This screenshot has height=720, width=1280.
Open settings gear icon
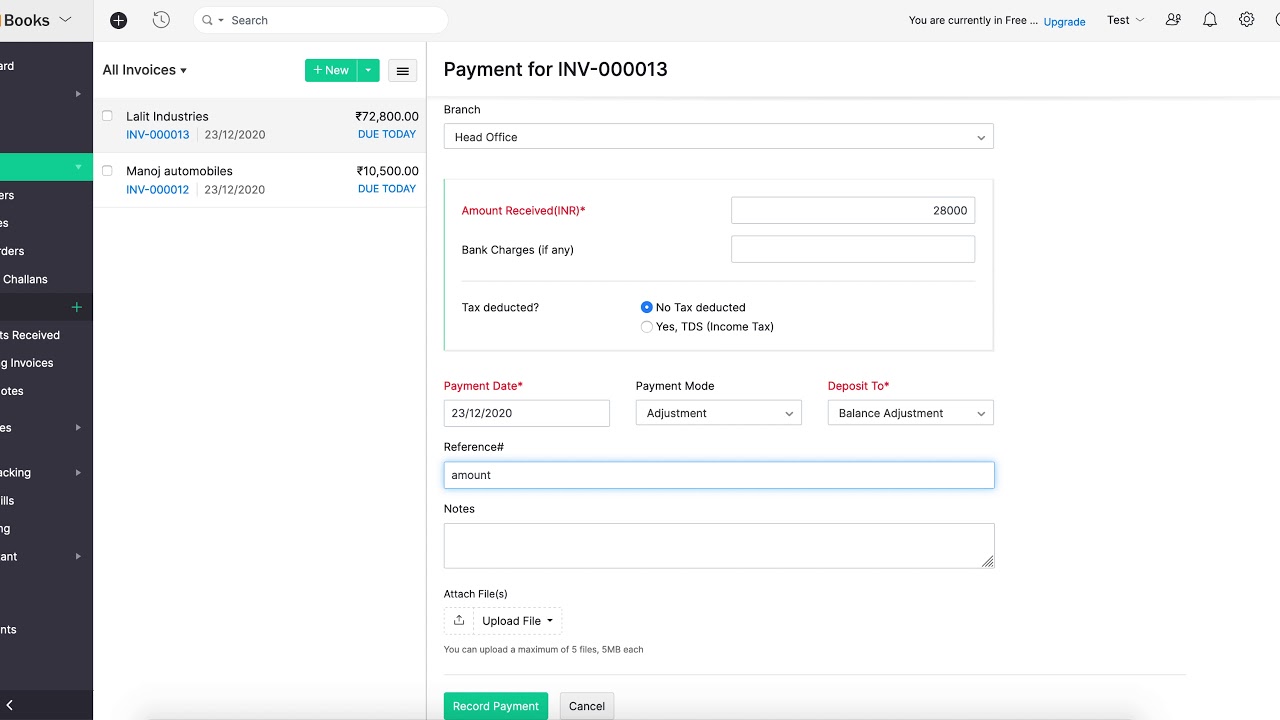coord(1246,20)
